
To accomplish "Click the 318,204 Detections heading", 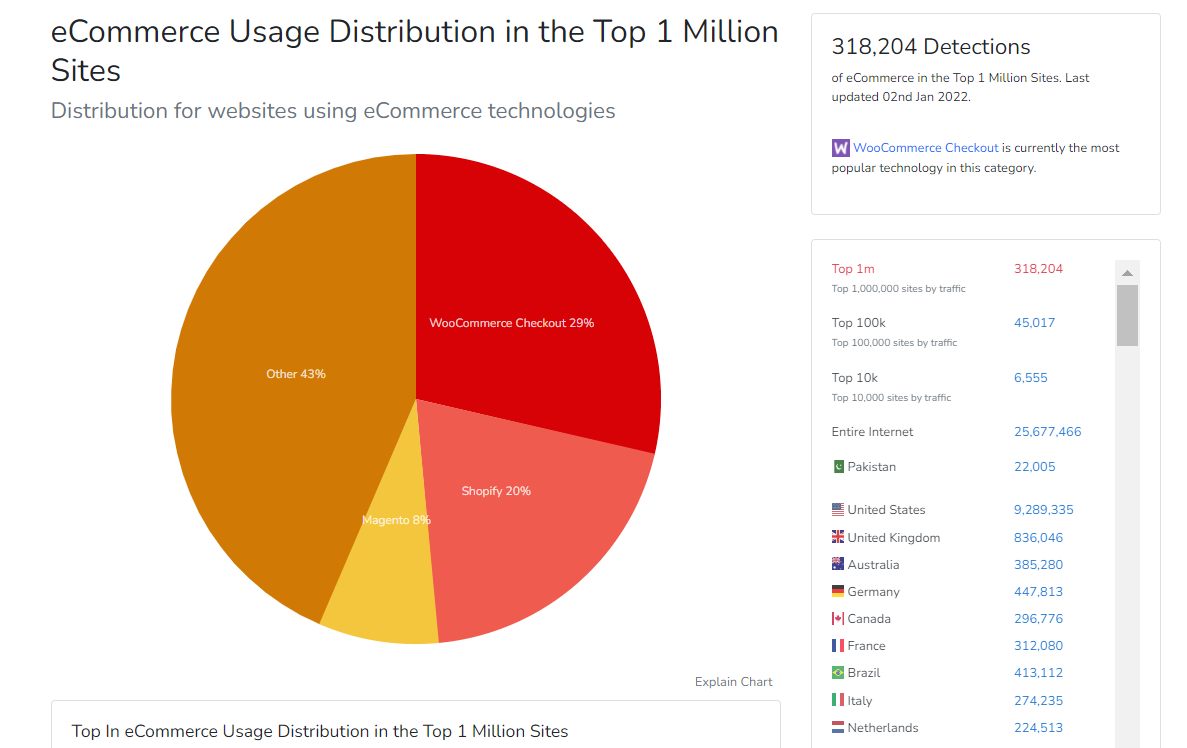I will [930, 47].
